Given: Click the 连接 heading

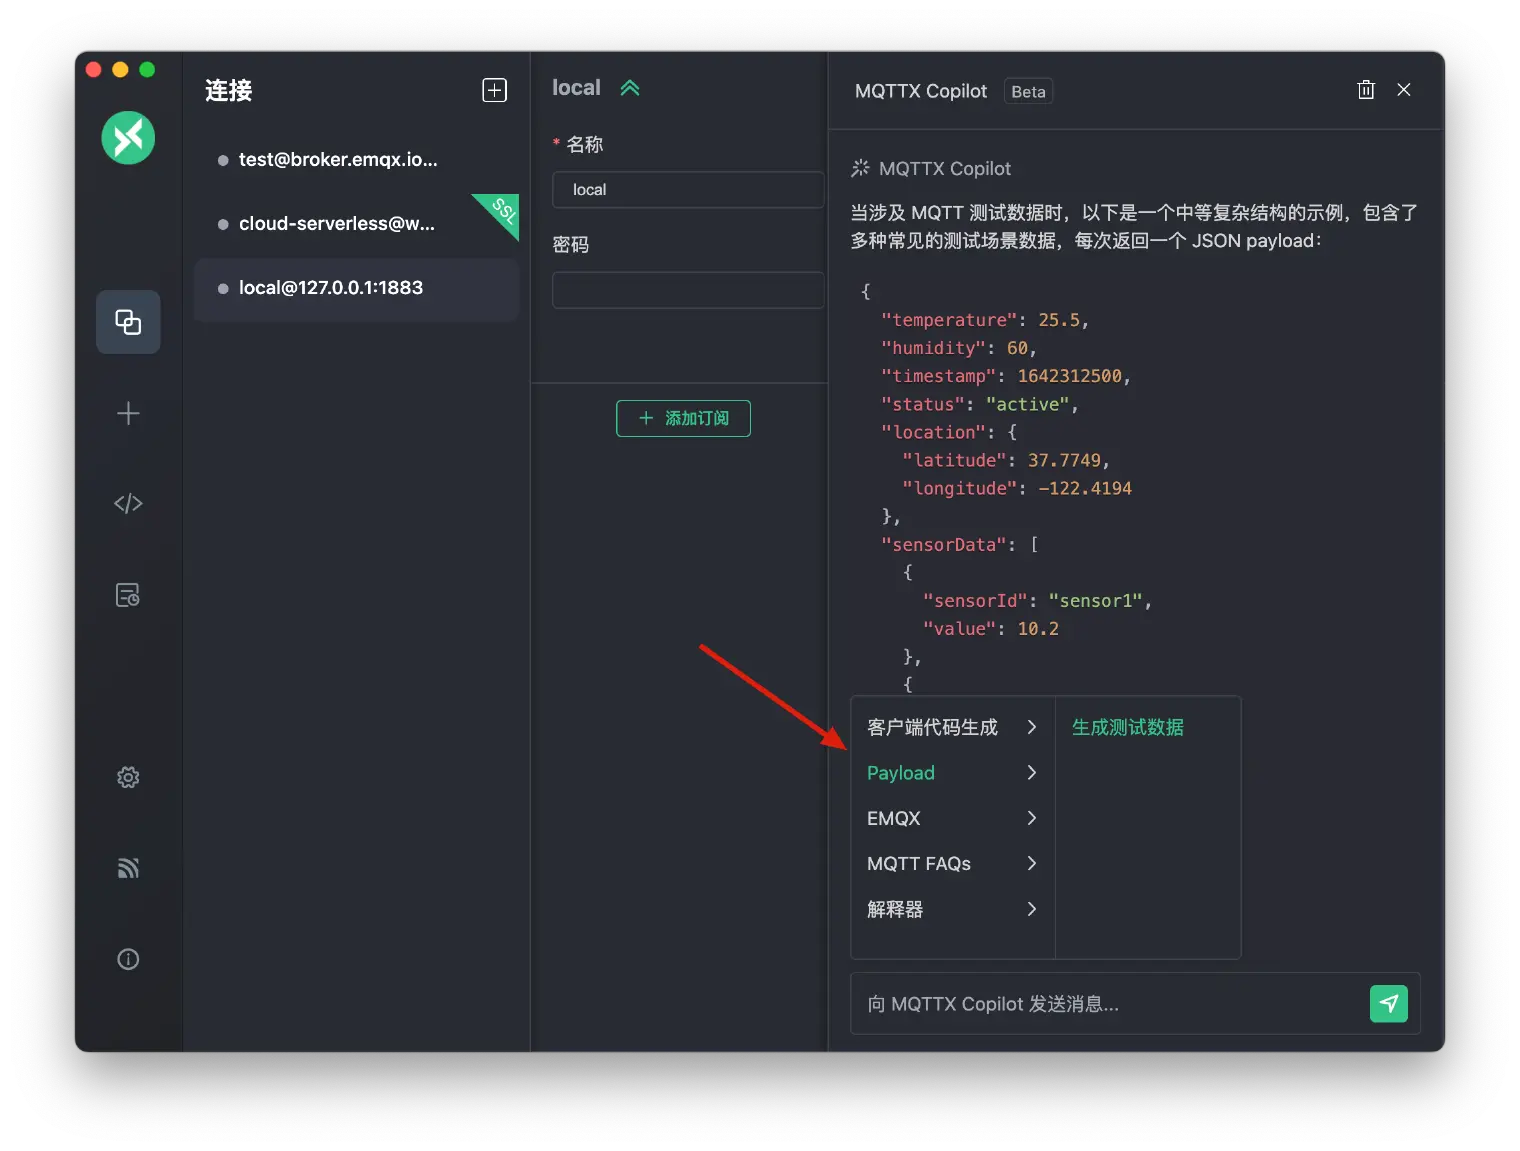Looking at the screenshot, I should (229, 90).
